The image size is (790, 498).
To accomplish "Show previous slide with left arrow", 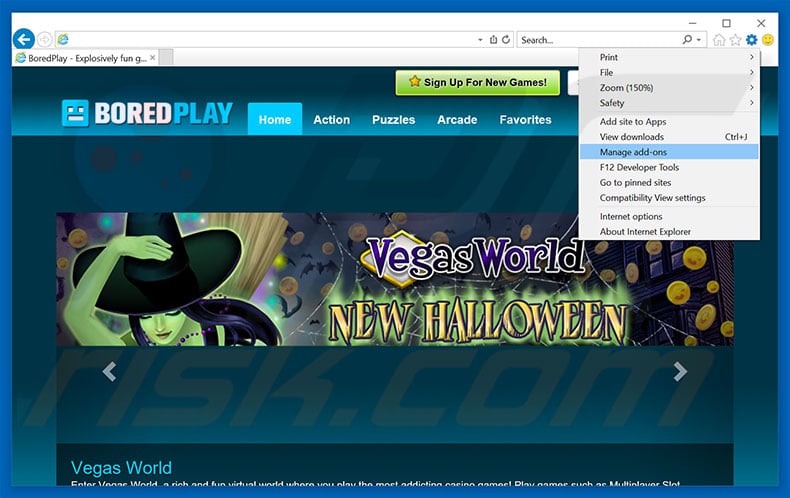I will (x=109, y=371).
